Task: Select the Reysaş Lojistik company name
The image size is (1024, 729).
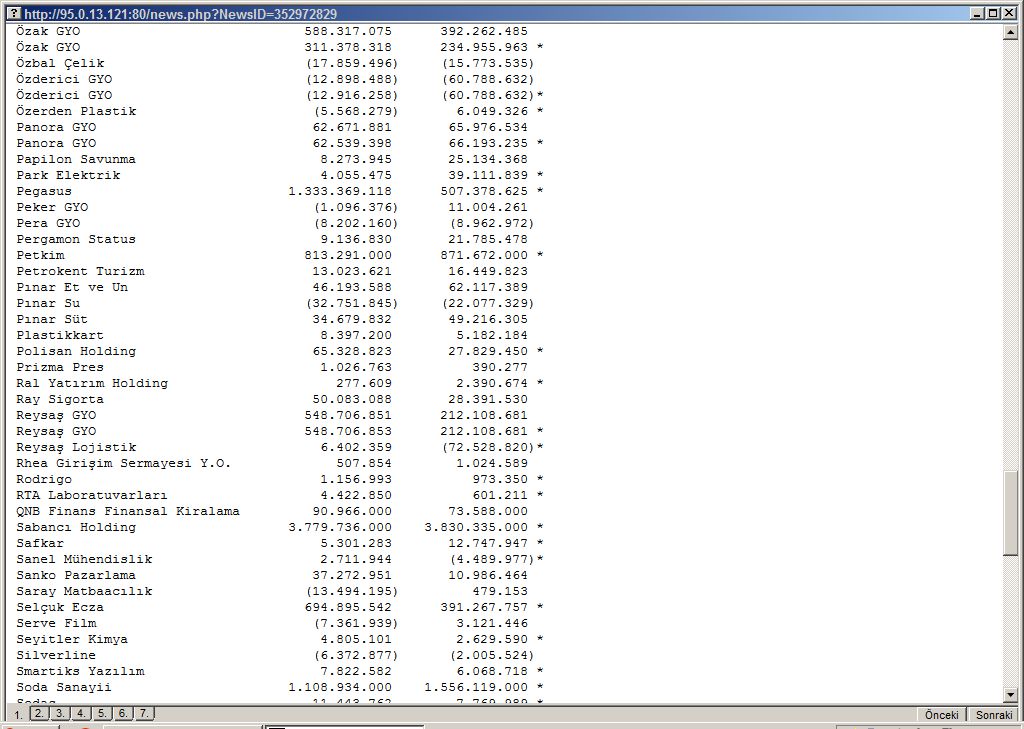Action: tap(76, 447)
